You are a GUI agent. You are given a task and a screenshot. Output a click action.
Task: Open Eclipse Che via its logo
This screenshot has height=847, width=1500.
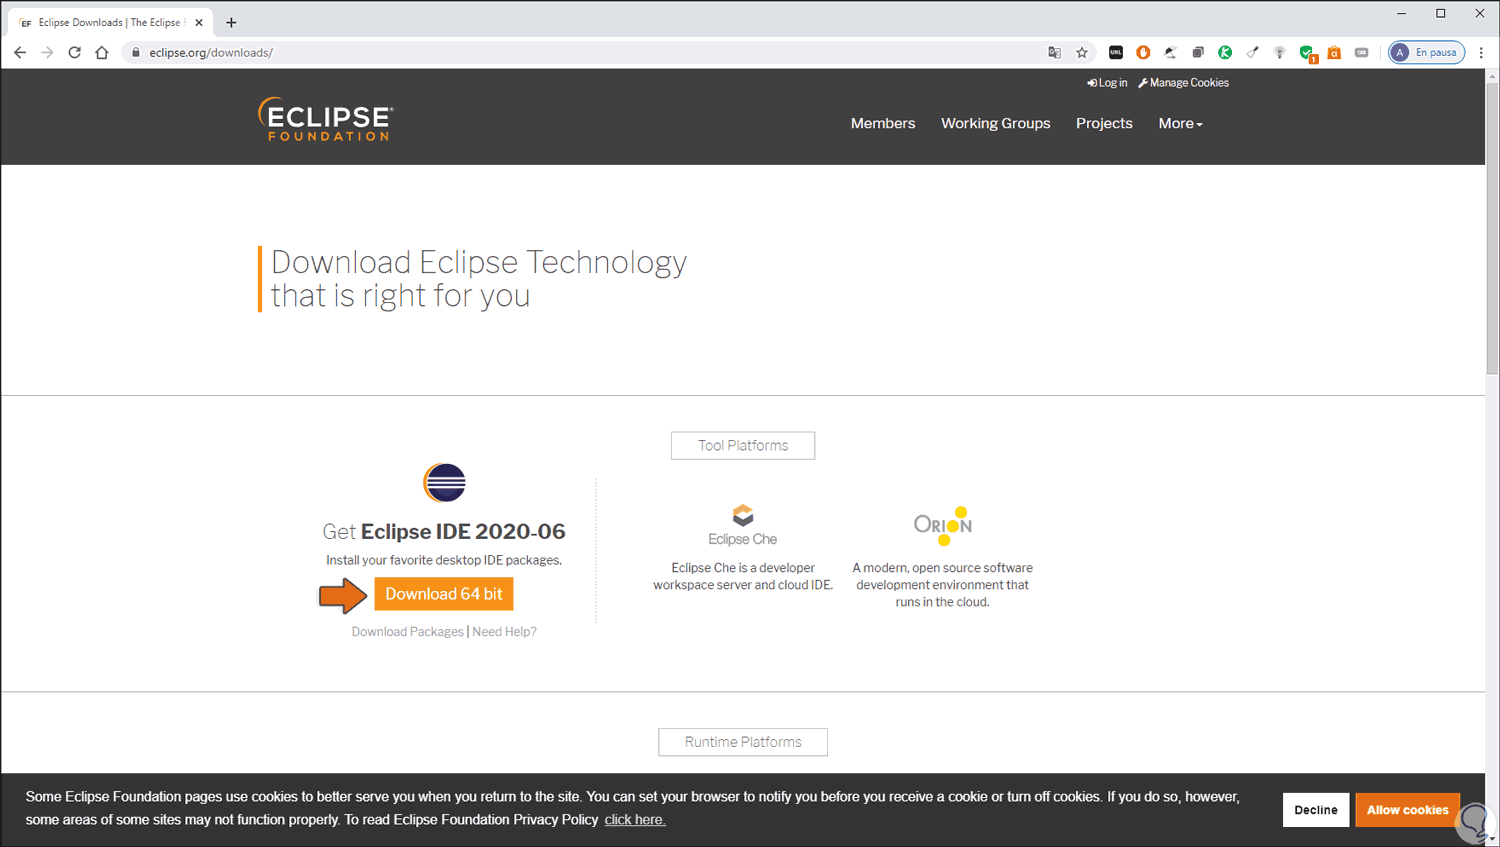click(743, 526)
